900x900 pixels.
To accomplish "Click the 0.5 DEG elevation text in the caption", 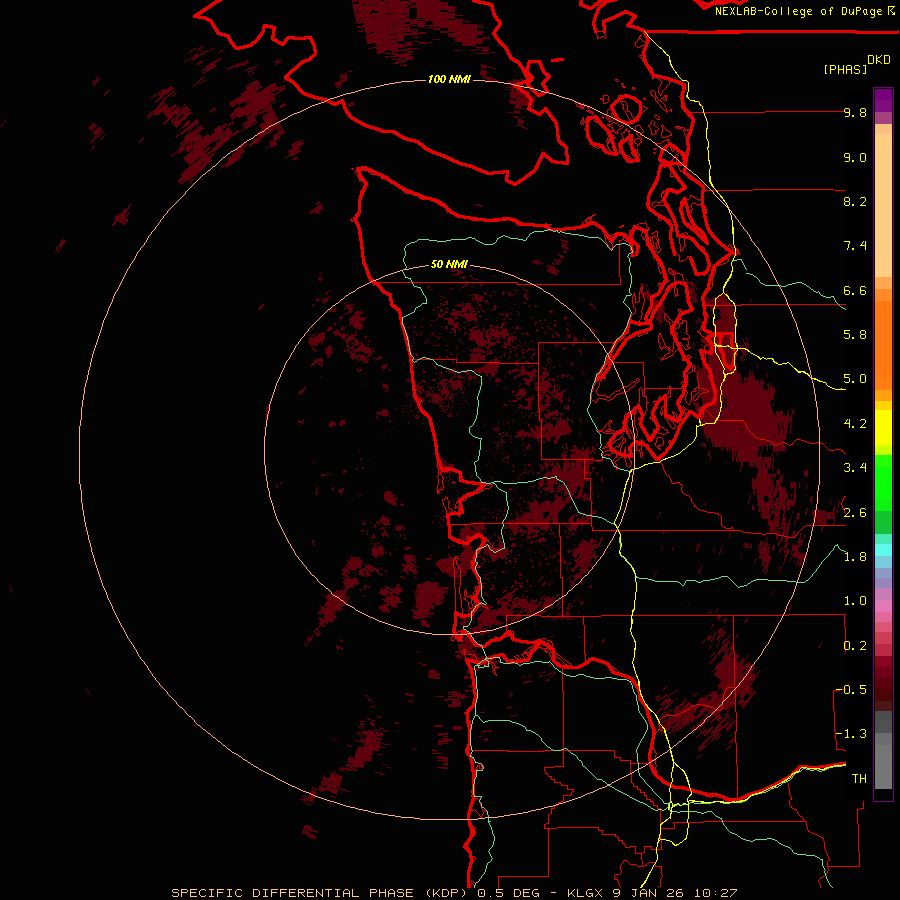I will [509, 893].
